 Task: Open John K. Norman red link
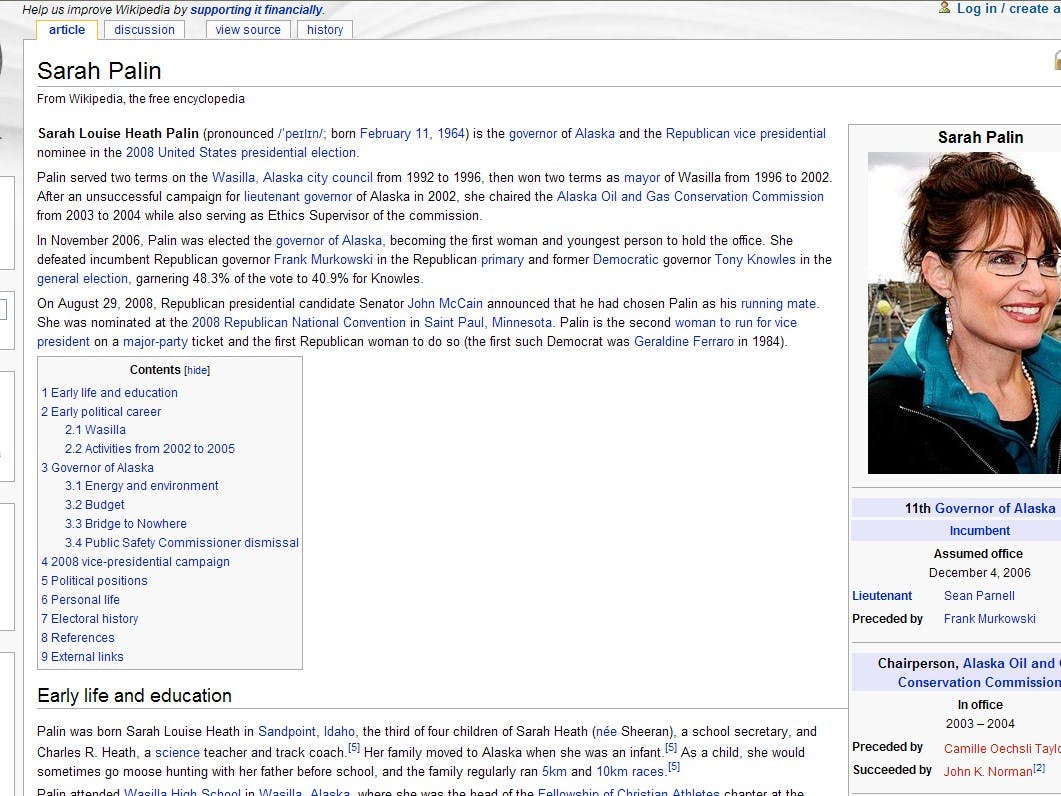988,772
